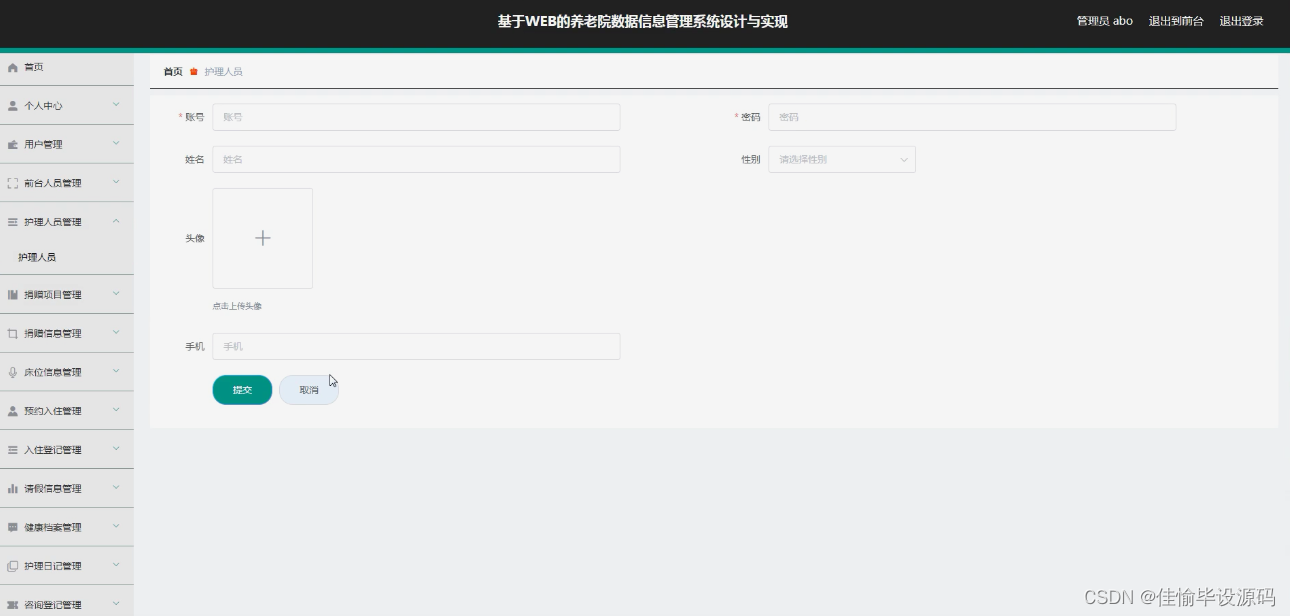This screenshot has width=1290, height=616.
Task: Click the 前台人员管理 icon
Action: pos(12,182)
